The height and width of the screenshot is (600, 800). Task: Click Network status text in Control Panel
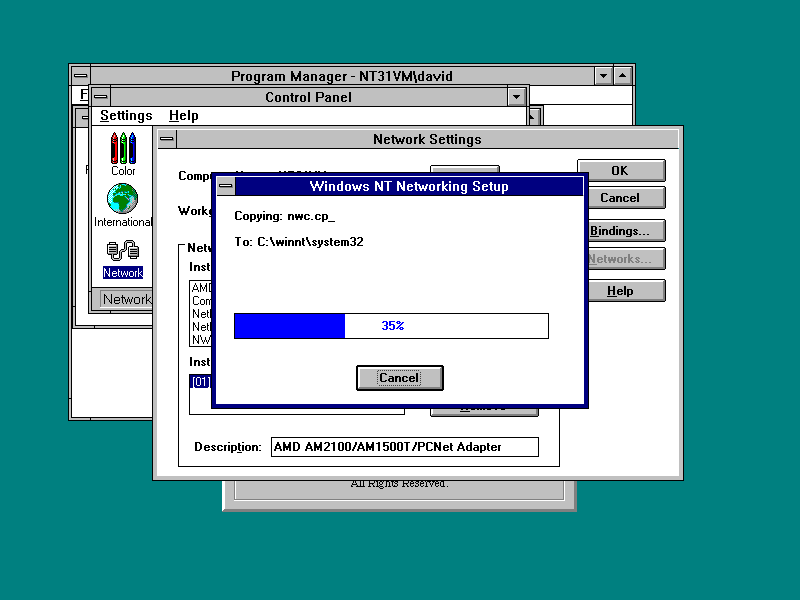point(127,299)
